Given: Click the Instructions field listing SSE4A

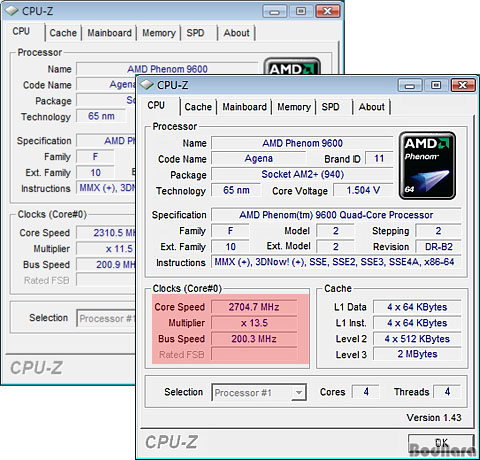Looking at the screenshot, I should (336, 262).
